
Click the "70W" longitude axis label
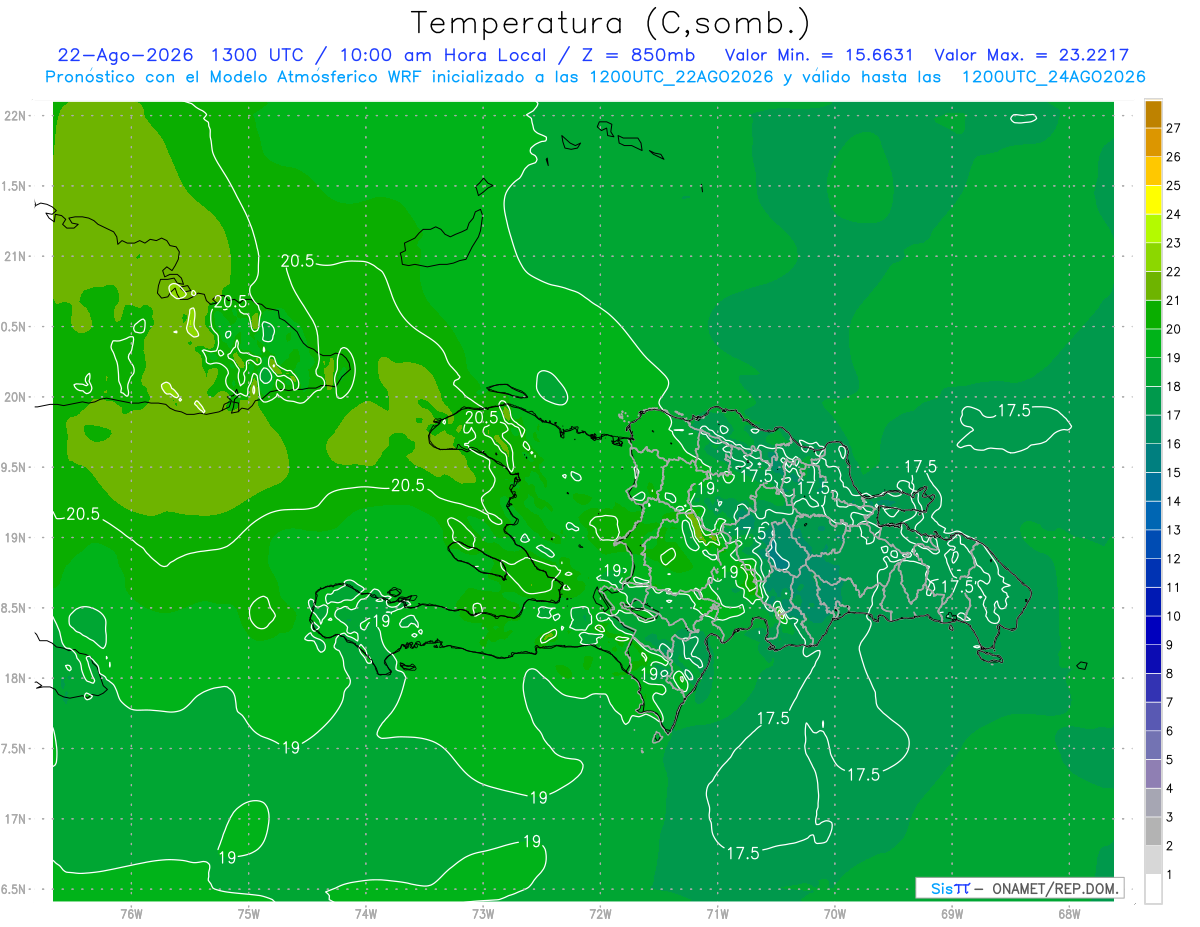[834, 913]
